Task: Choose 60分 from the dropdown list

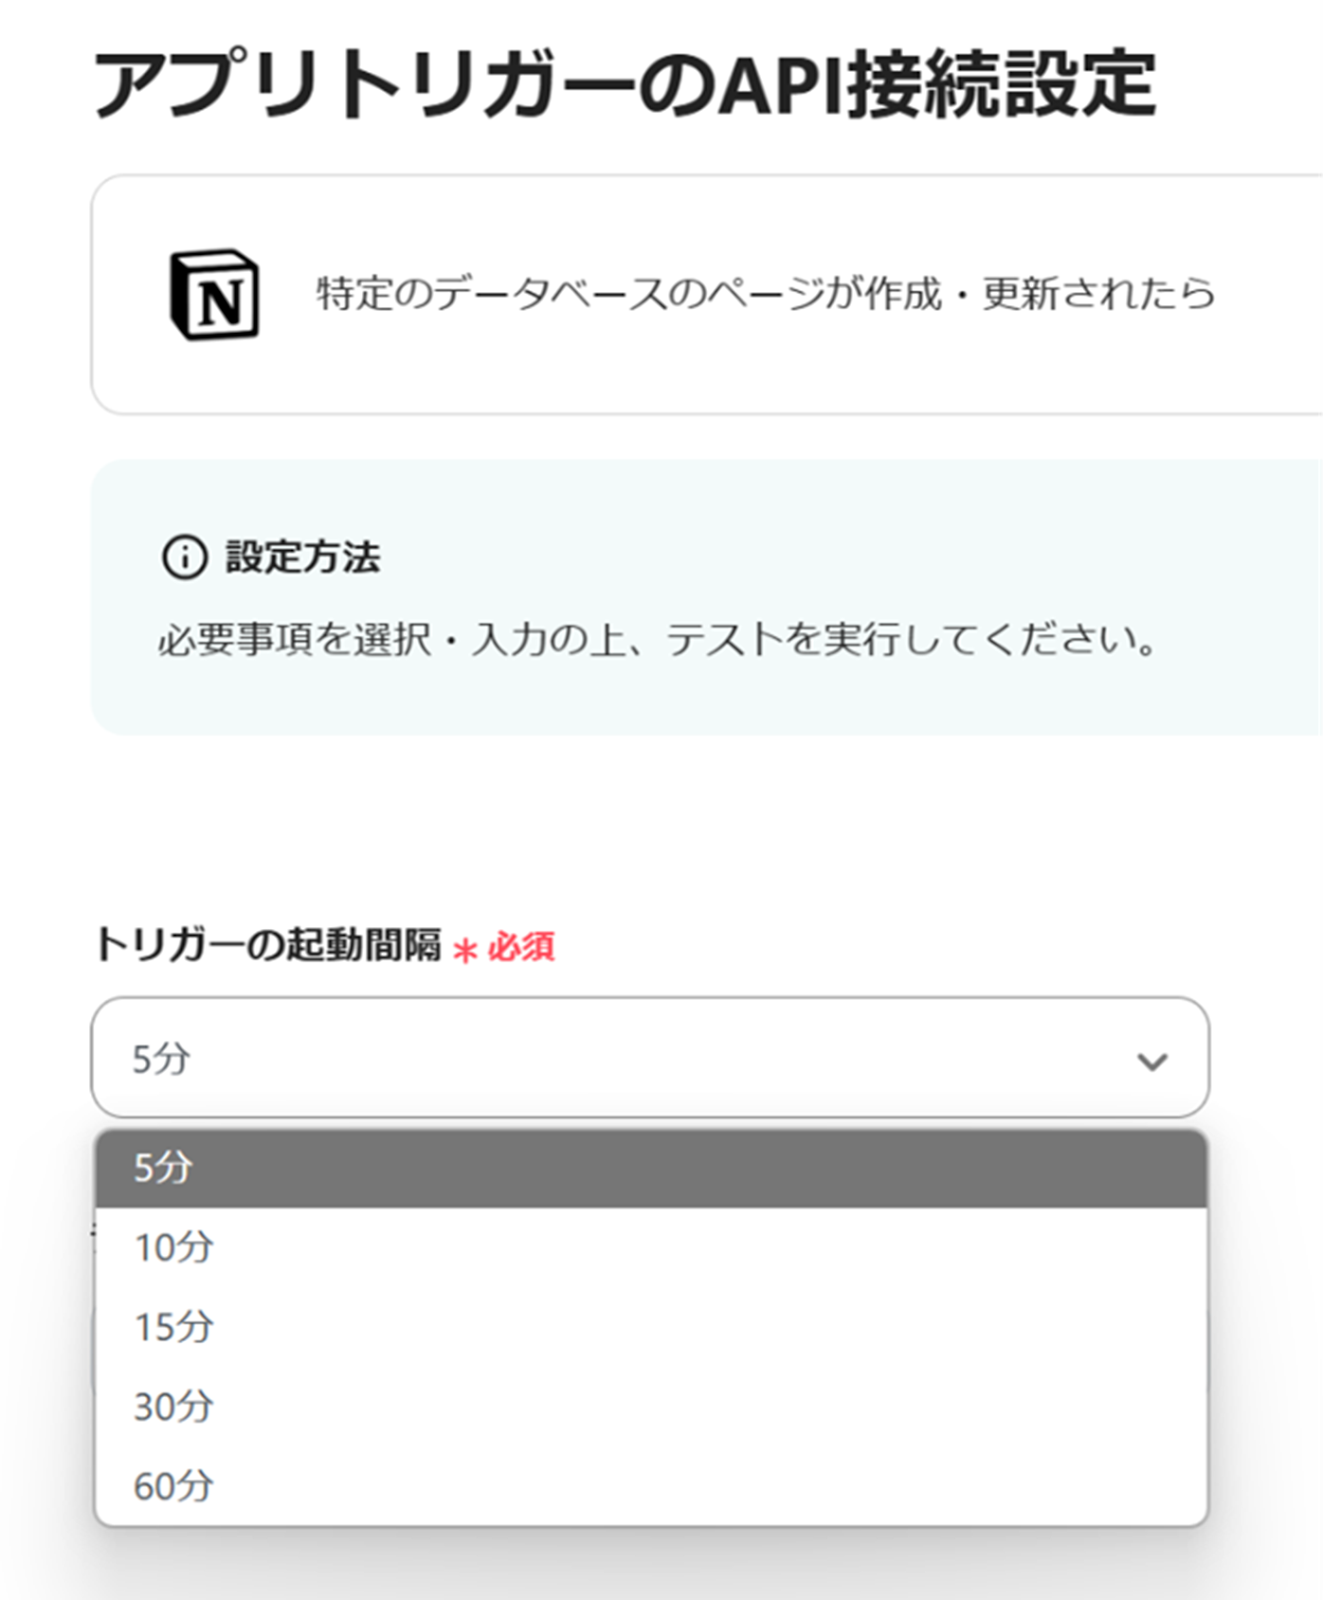Action: [x=174, y=1486]
